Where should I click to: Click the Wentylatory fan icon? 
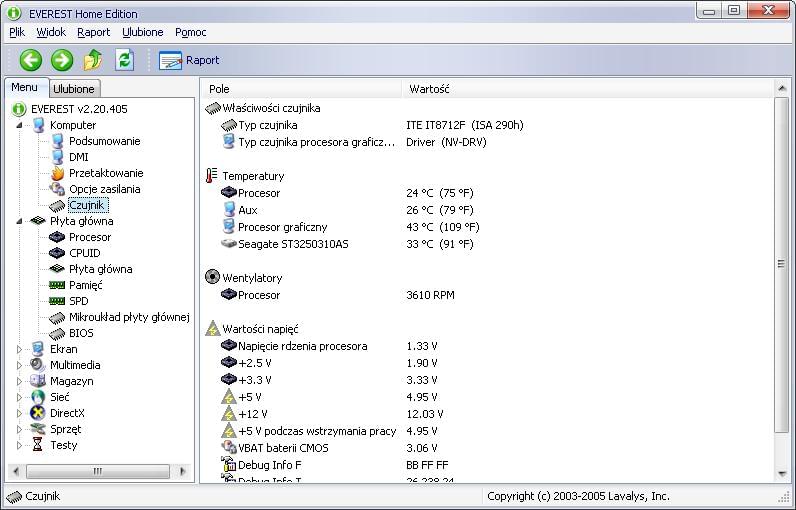click(x=212, y=277)
